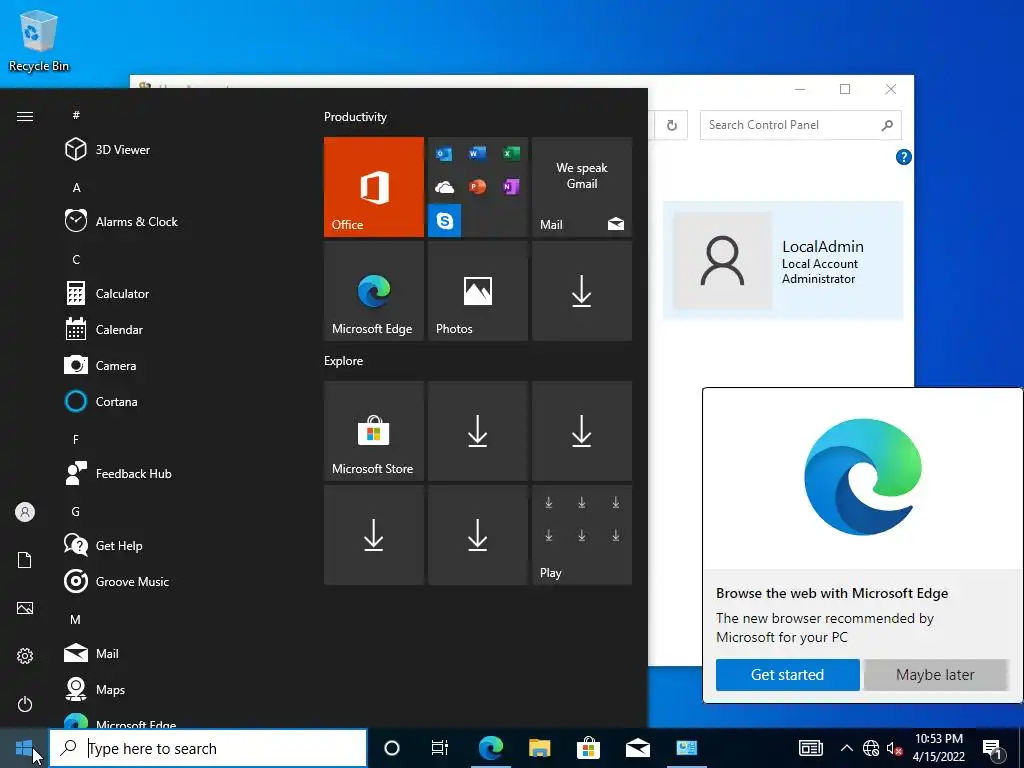Open the Play tile folder
The height and width of the screenshot is (768, 1024).
(x=582, y=535)
